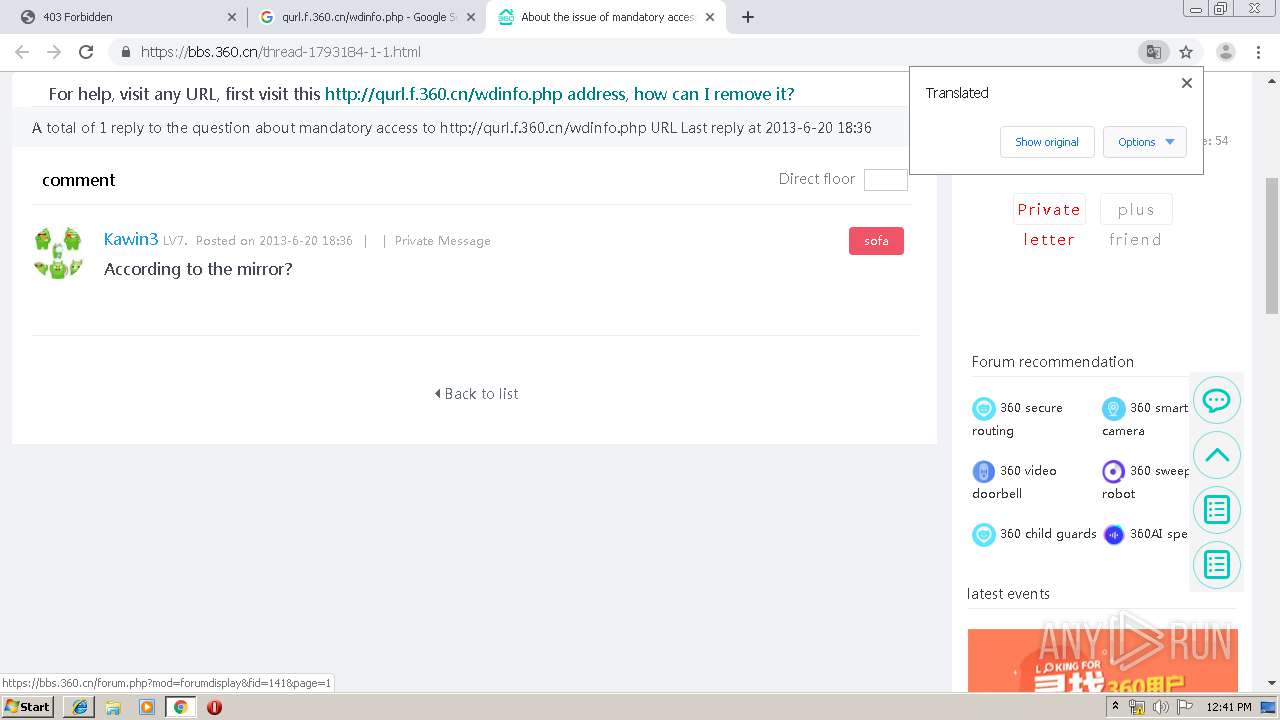Bookmark this page with the star icon
This screenshot has width=1280, height=720.
(x=1186, y=52)
